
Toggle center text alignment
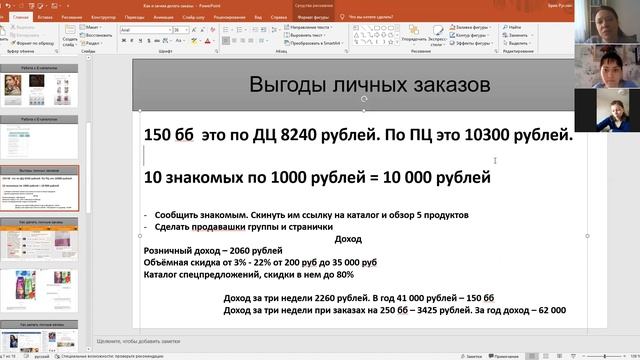[234, 40]
